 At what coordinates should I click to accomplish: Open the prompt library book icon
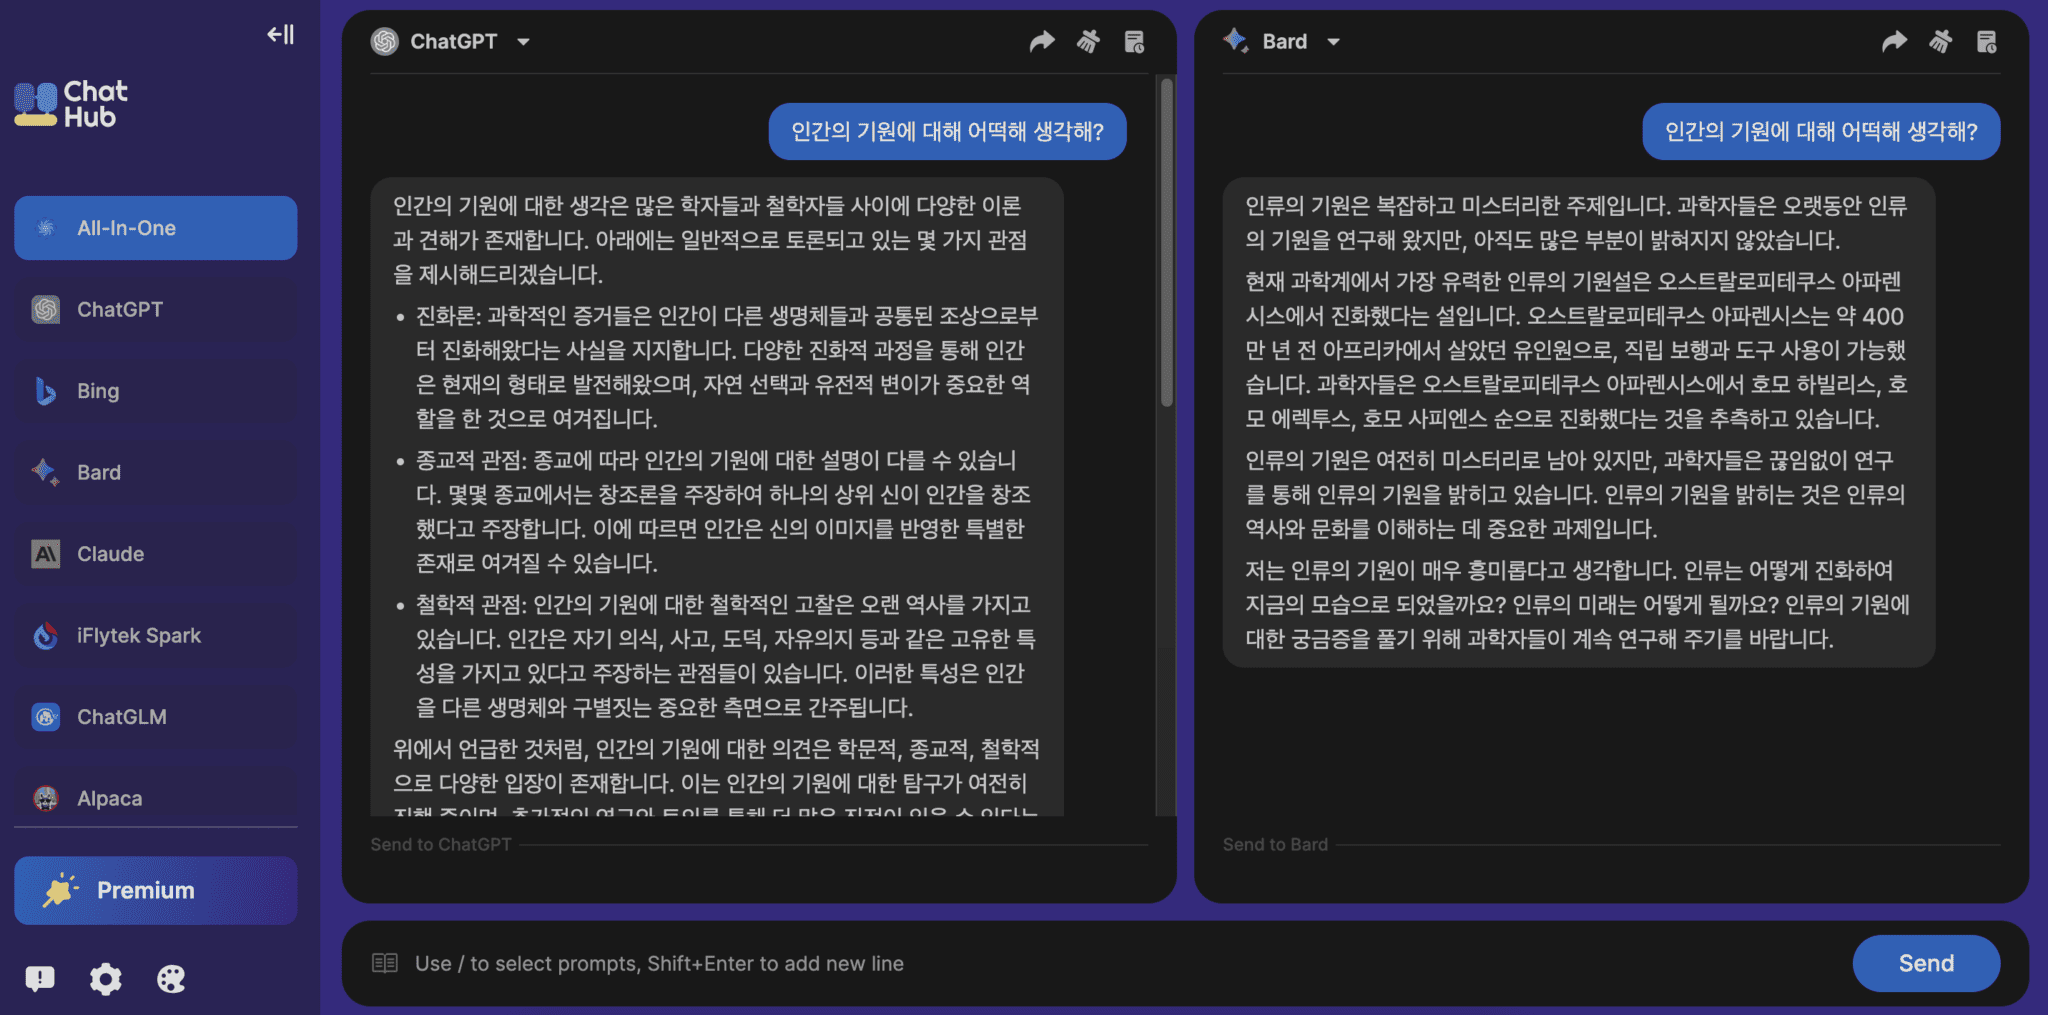tap(385, 963)
